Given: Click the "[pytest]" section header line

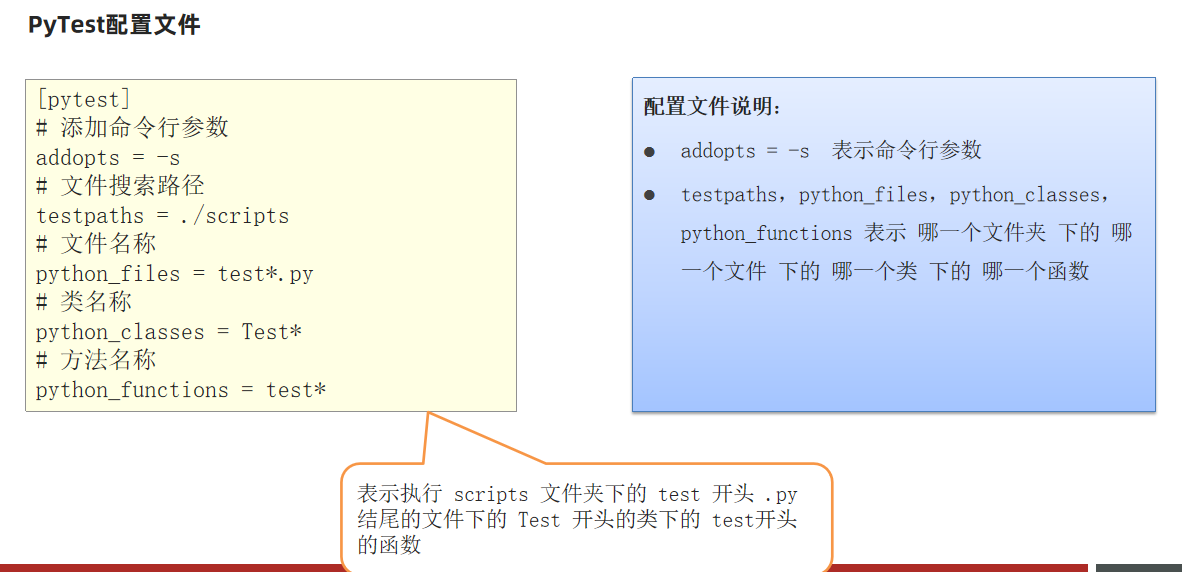Looking at the screenshot, I should coord(83,99).
